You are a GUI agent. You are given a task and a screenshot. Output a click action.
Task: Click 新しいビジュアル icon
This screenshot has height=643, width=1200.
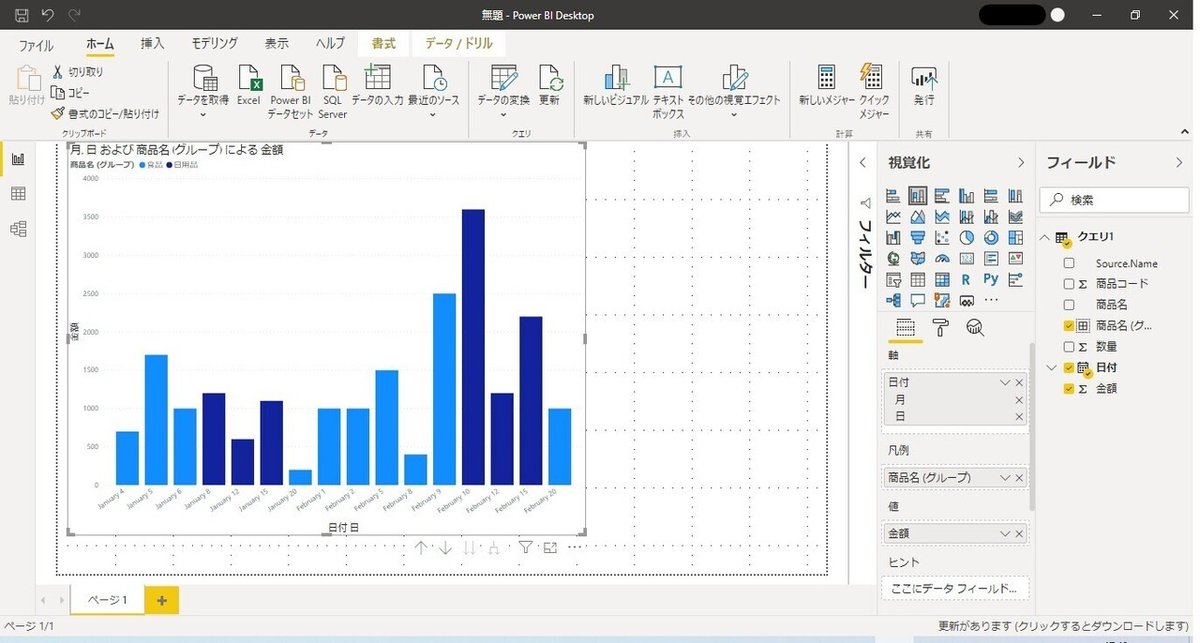pos(616,78)
